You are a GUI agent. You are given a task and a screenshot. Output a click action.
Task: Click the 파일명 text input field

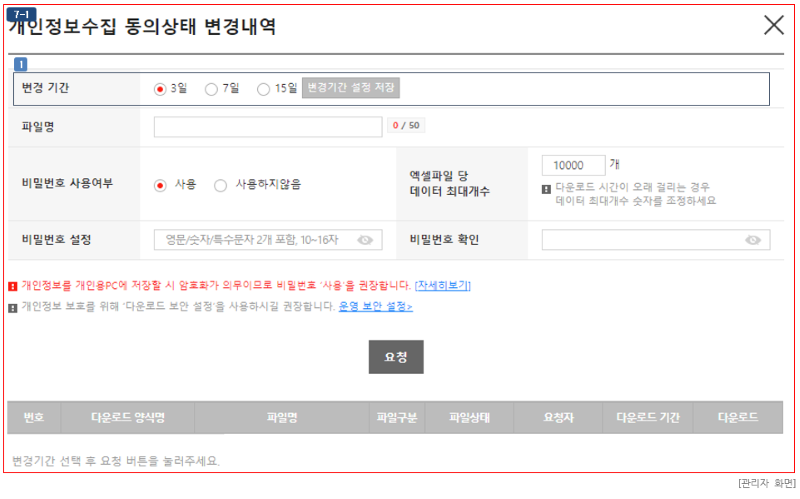(268, 126)
